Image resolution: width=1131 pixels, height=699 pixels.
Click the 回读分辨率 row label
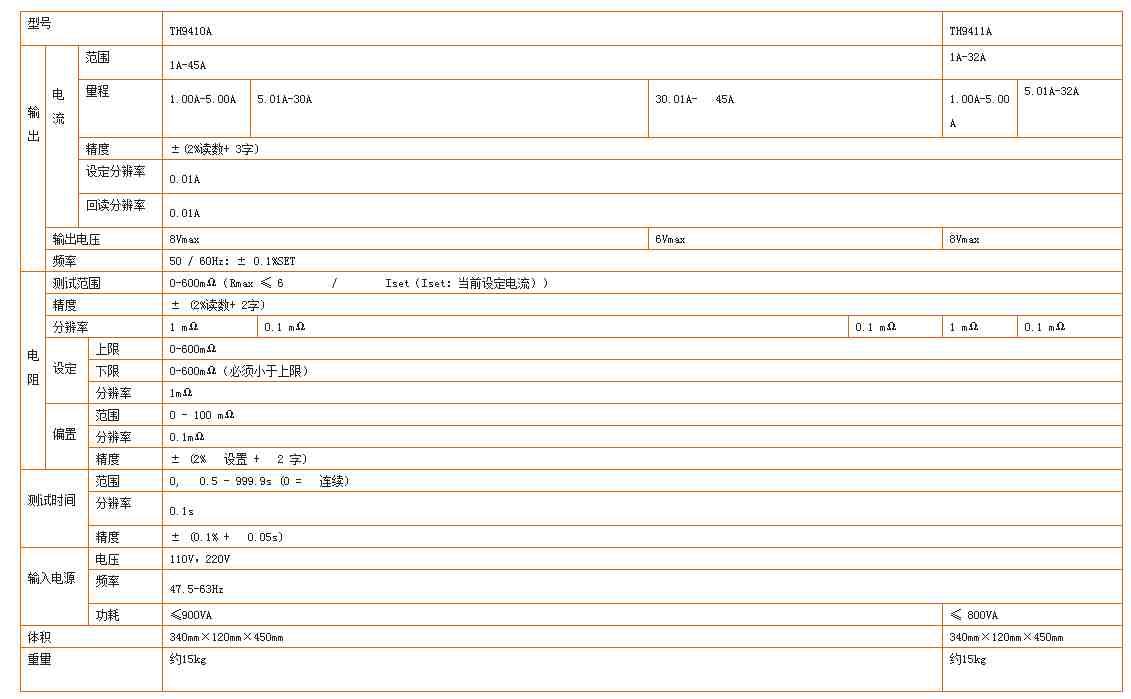(115, 205)
